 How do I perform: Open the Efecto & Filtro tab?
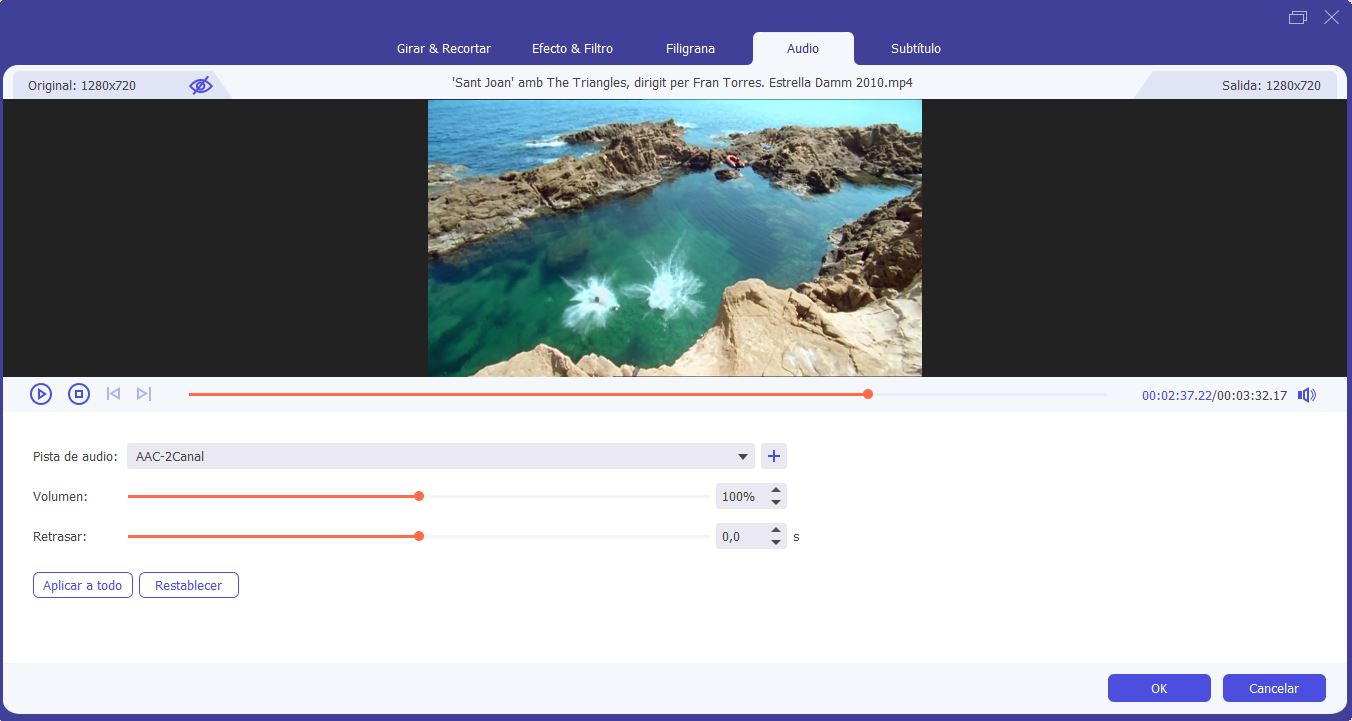point(572,48)
